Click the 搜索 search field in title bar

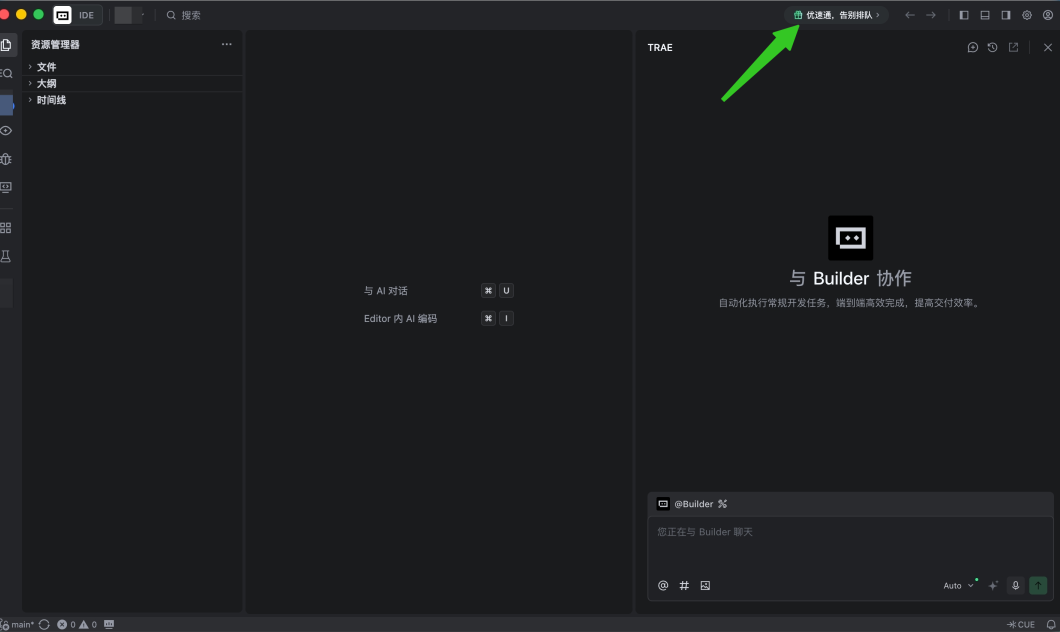click(x=184, y=15)
